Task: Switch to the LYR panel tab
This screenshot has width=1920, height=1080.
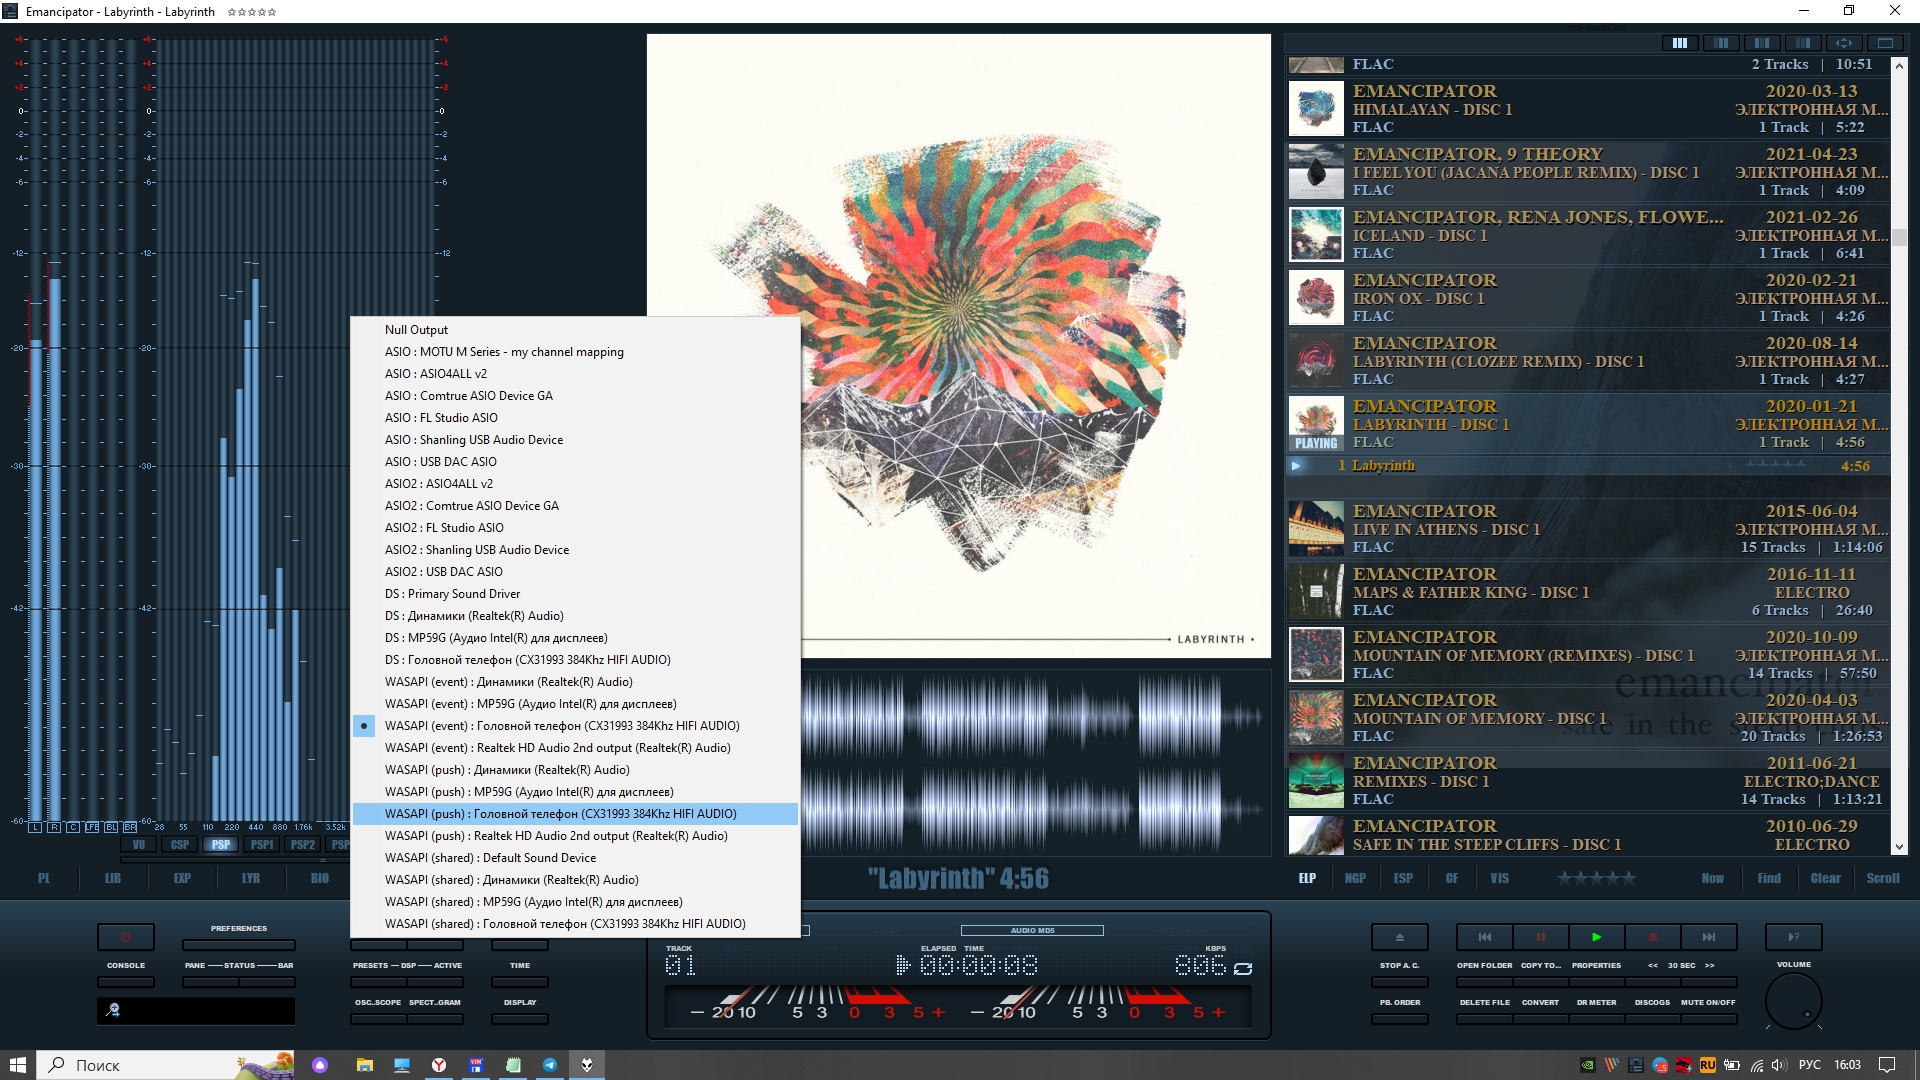Action: tap(251, 878)
